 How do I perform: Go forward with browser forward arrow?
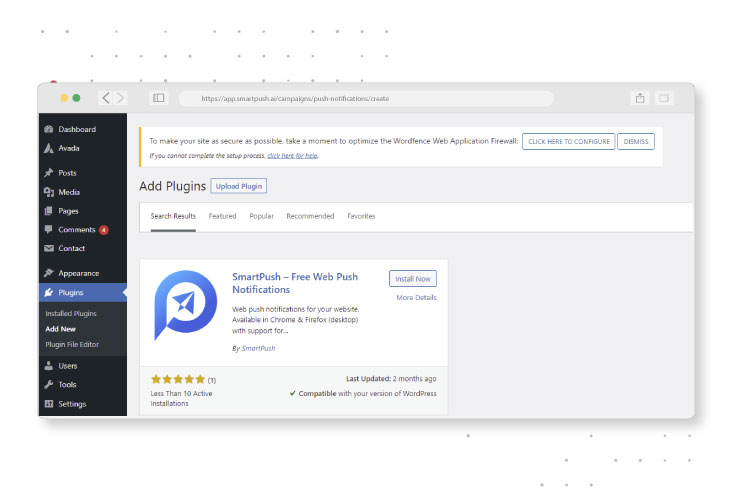pos(120,98)
